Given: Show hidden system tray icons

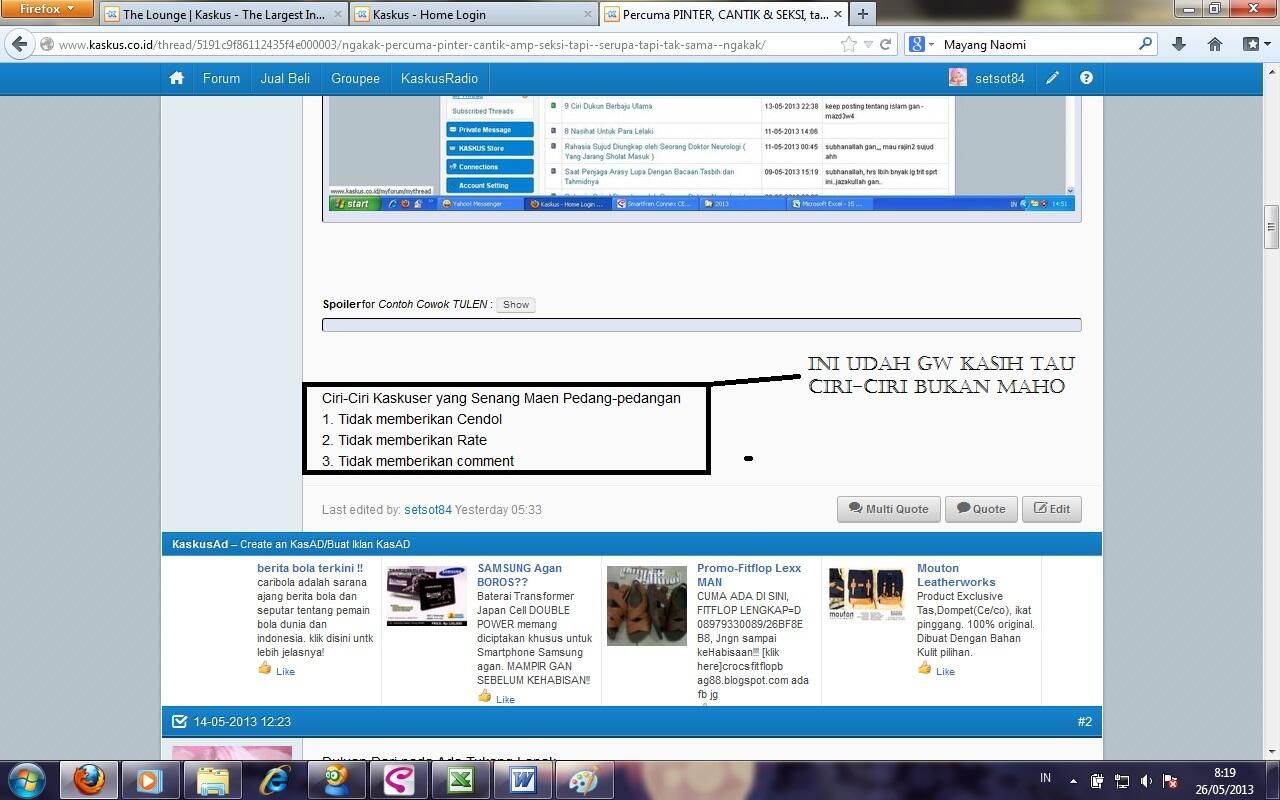Looking at the screenshot, I should [x=1074, y=781].
